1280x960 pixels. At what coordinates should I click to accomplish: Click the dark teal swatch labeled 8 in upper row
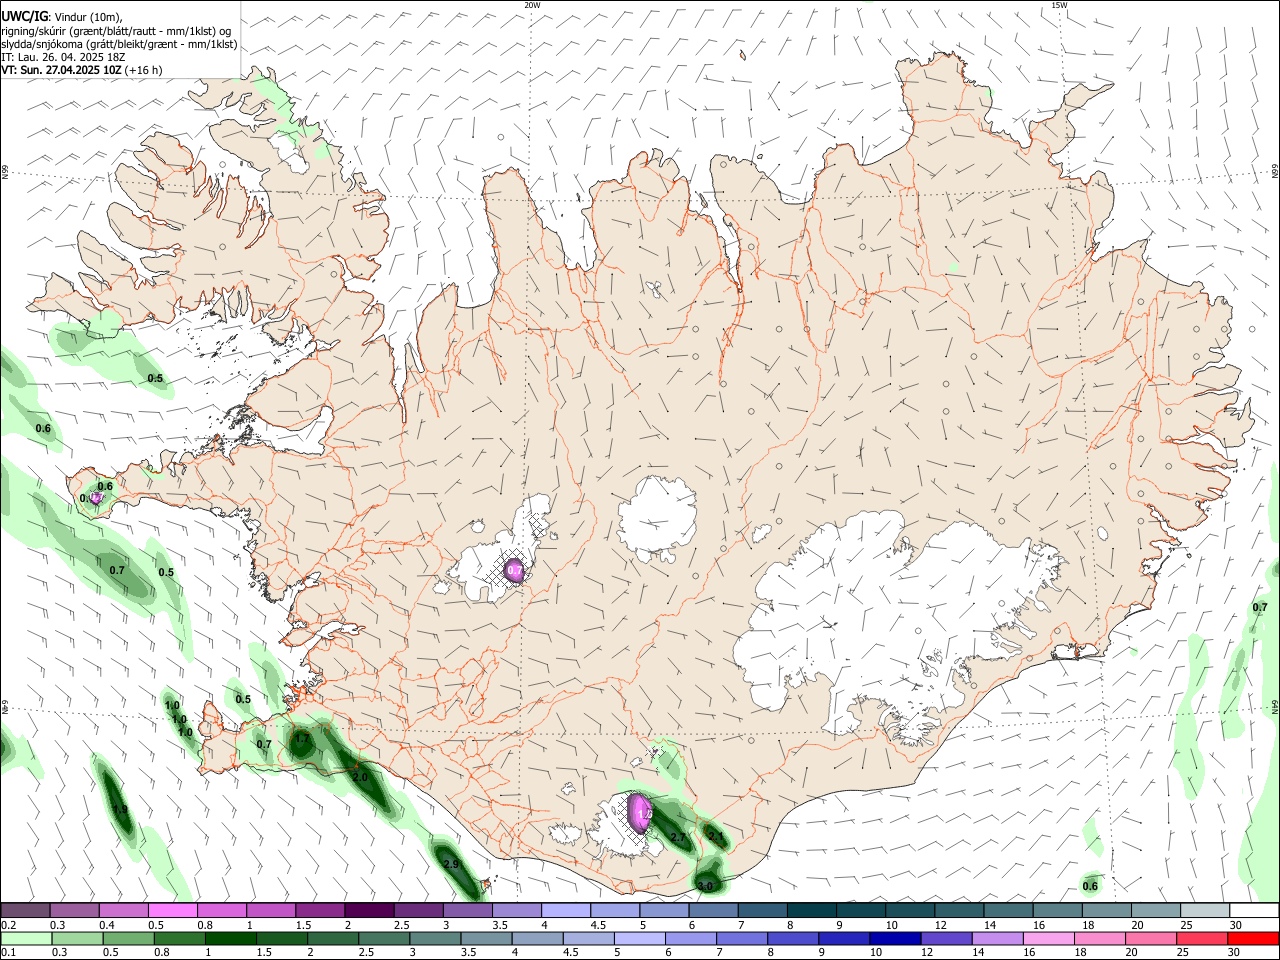click(x=812, y=910)
